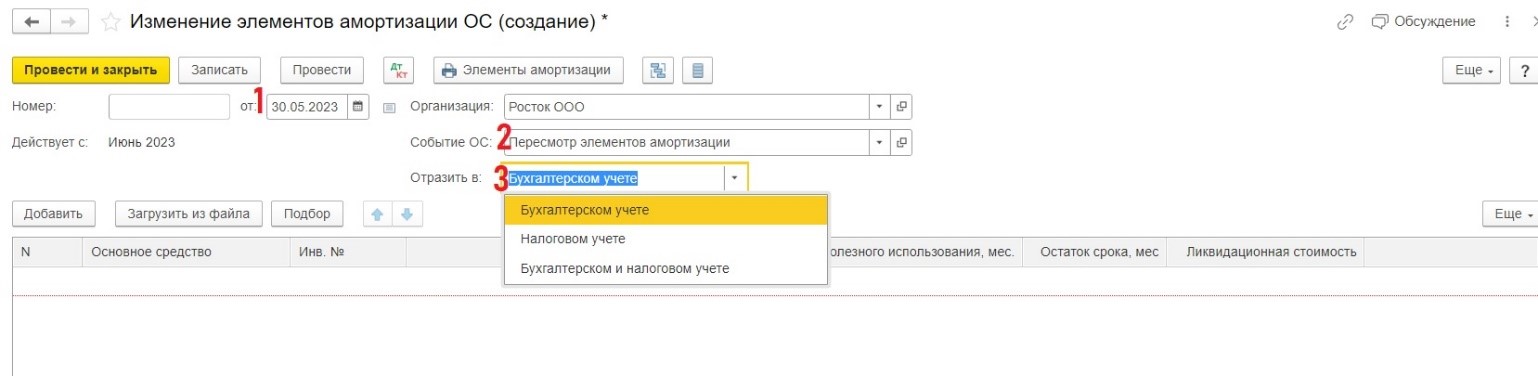
Task: Expand the Событие ОС dropdown arrow
Action: tap(879, 142)
